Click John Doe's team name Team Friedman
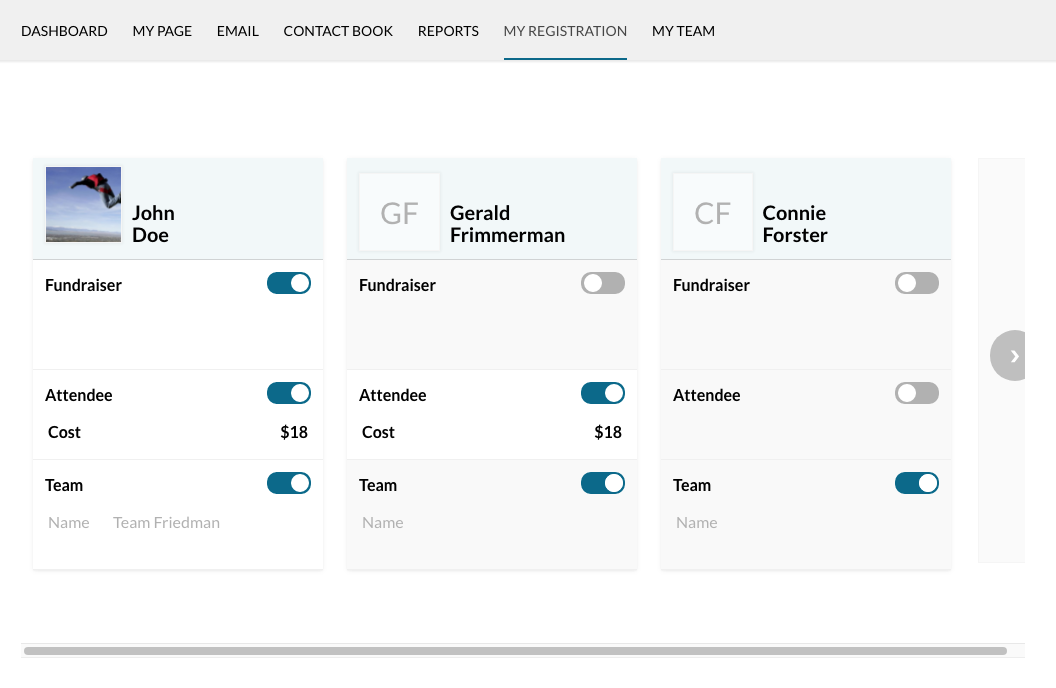The image size is (1056, 688). 166,523
